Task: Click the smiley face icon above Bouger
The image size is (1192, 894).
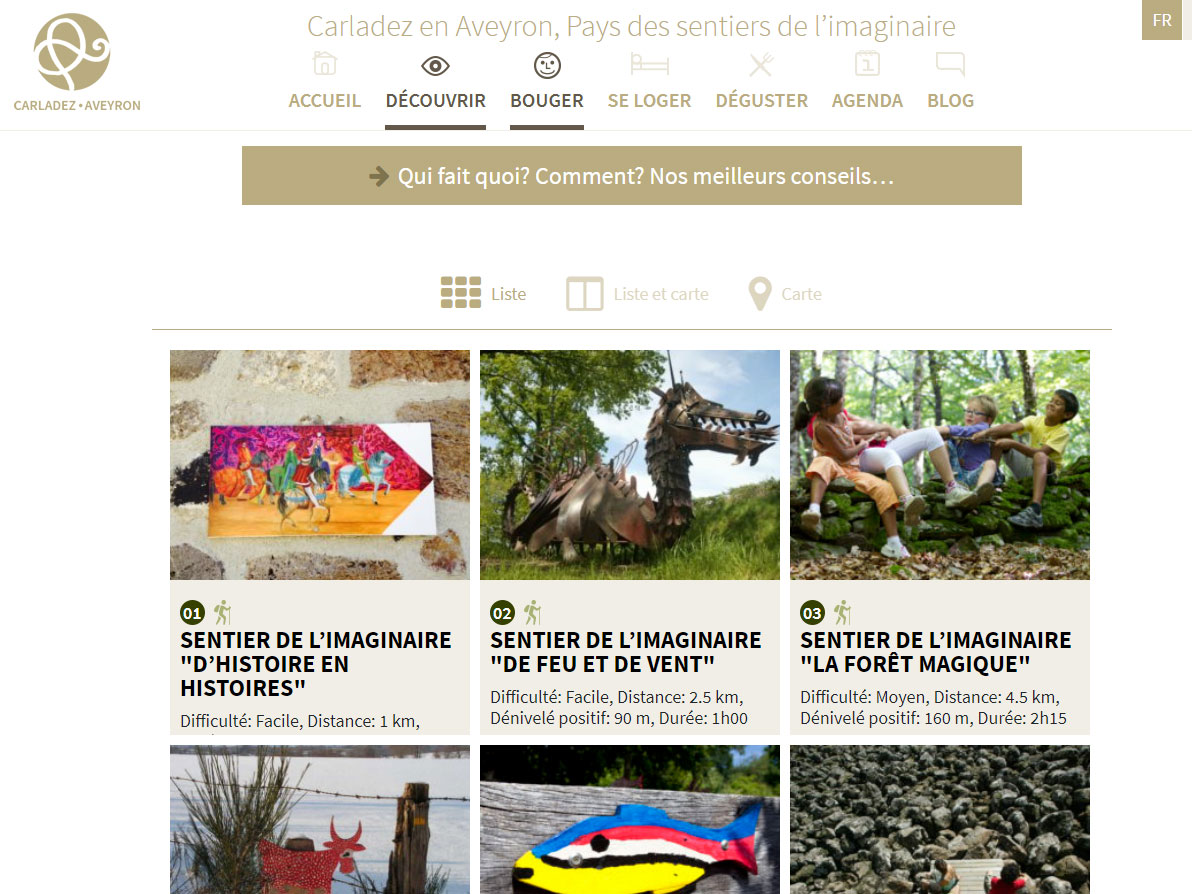Action: [x=547, y=65]
